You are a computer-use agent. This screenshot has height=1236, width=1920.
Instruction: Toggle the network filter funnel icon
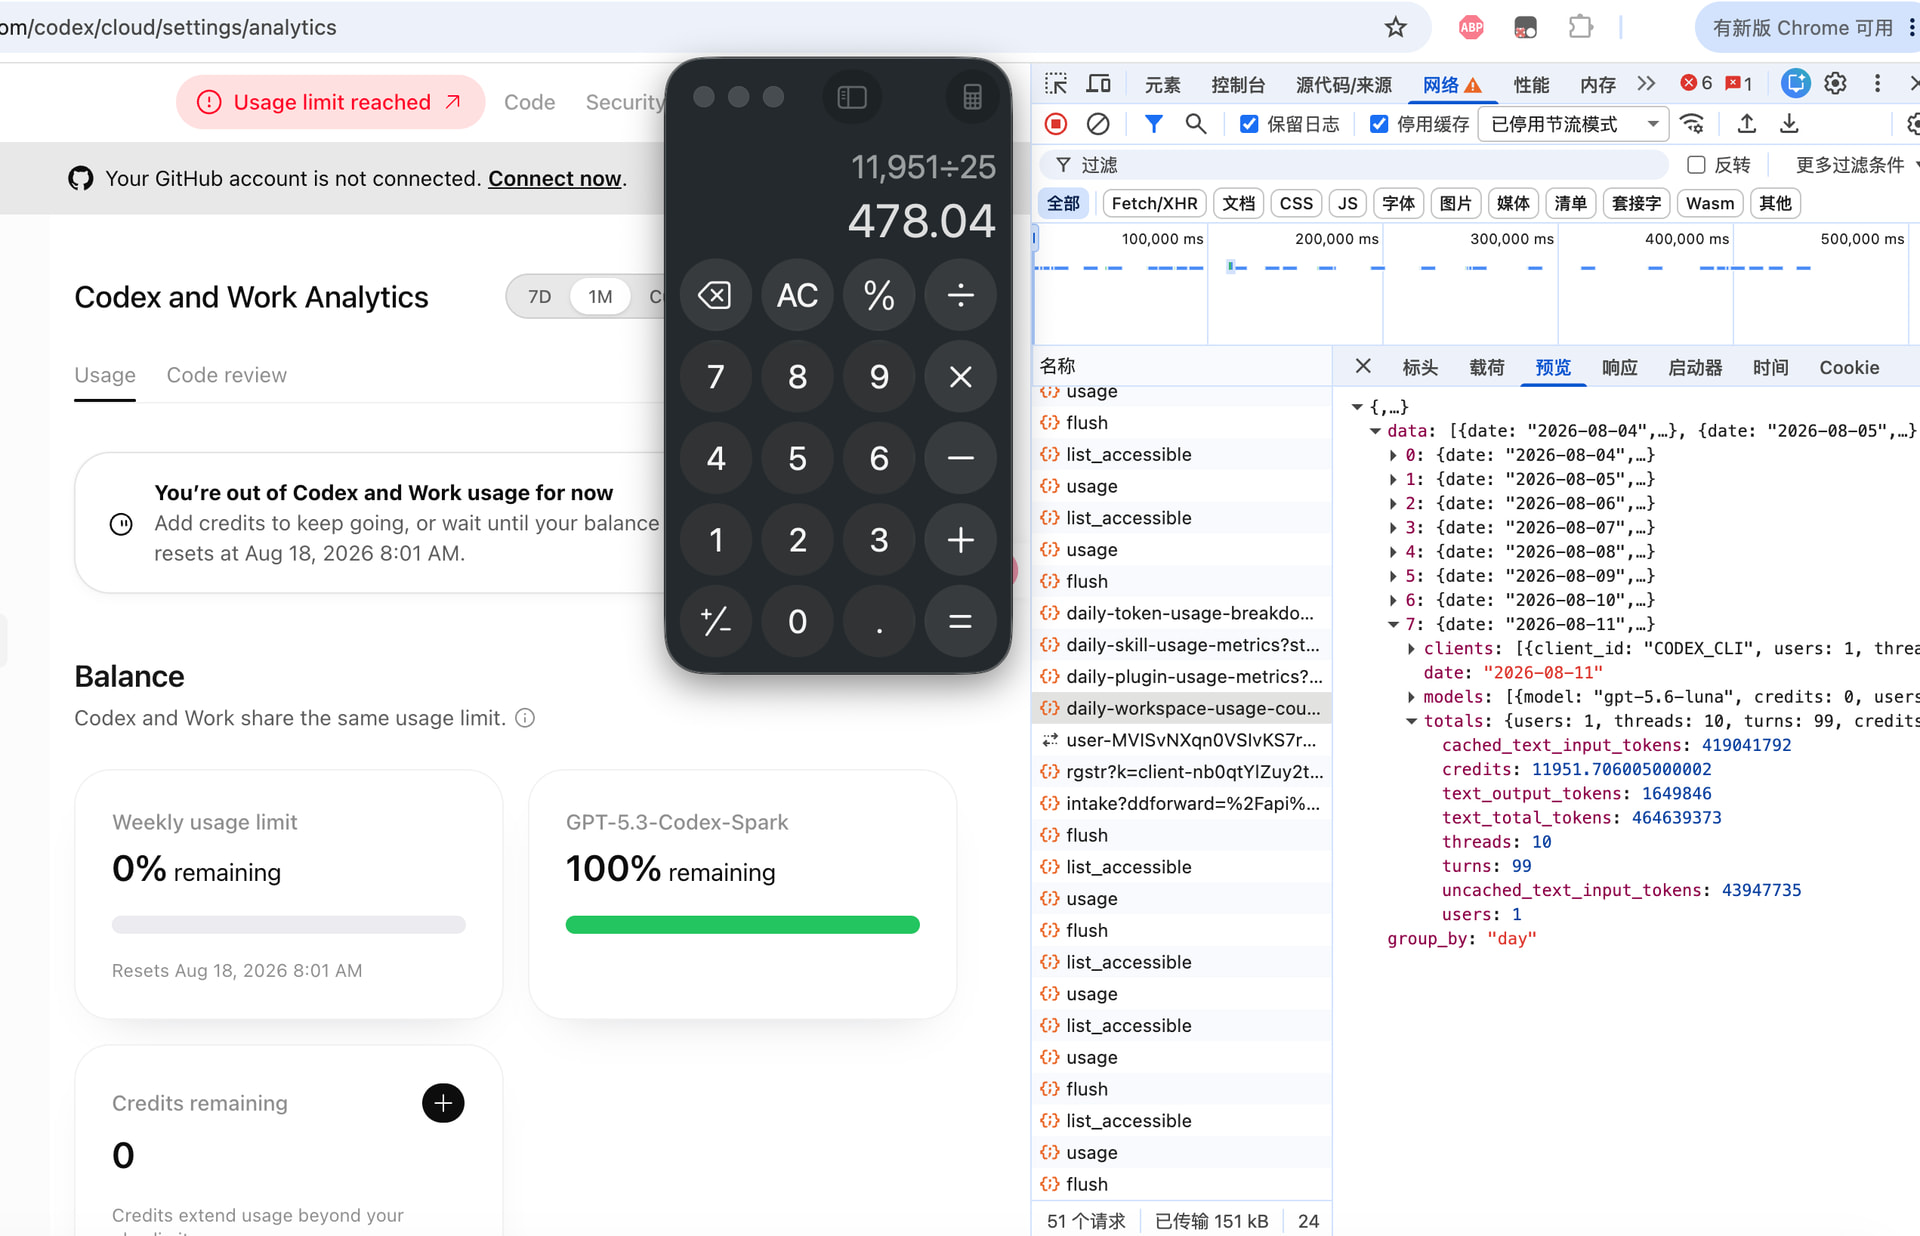click(1153, 124)
